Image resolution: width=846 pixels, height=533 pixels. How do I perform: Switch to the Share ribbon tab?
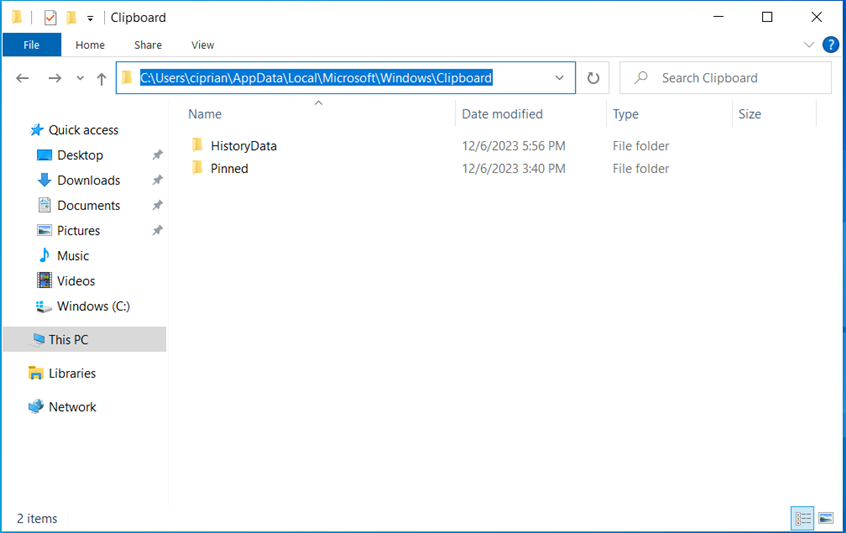tap(148, 45)
